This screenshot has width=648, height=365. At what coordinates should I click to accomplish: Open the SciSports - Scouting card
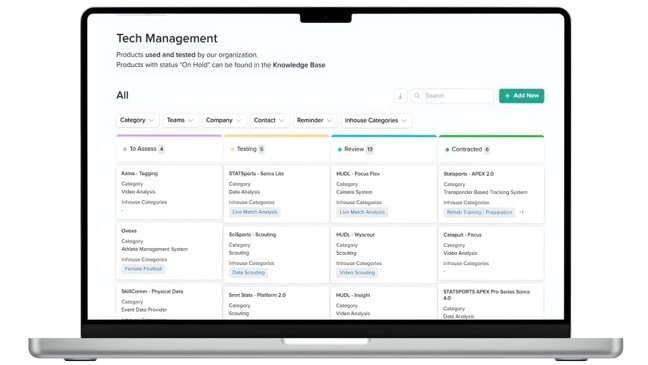click(x=276, y=255)
